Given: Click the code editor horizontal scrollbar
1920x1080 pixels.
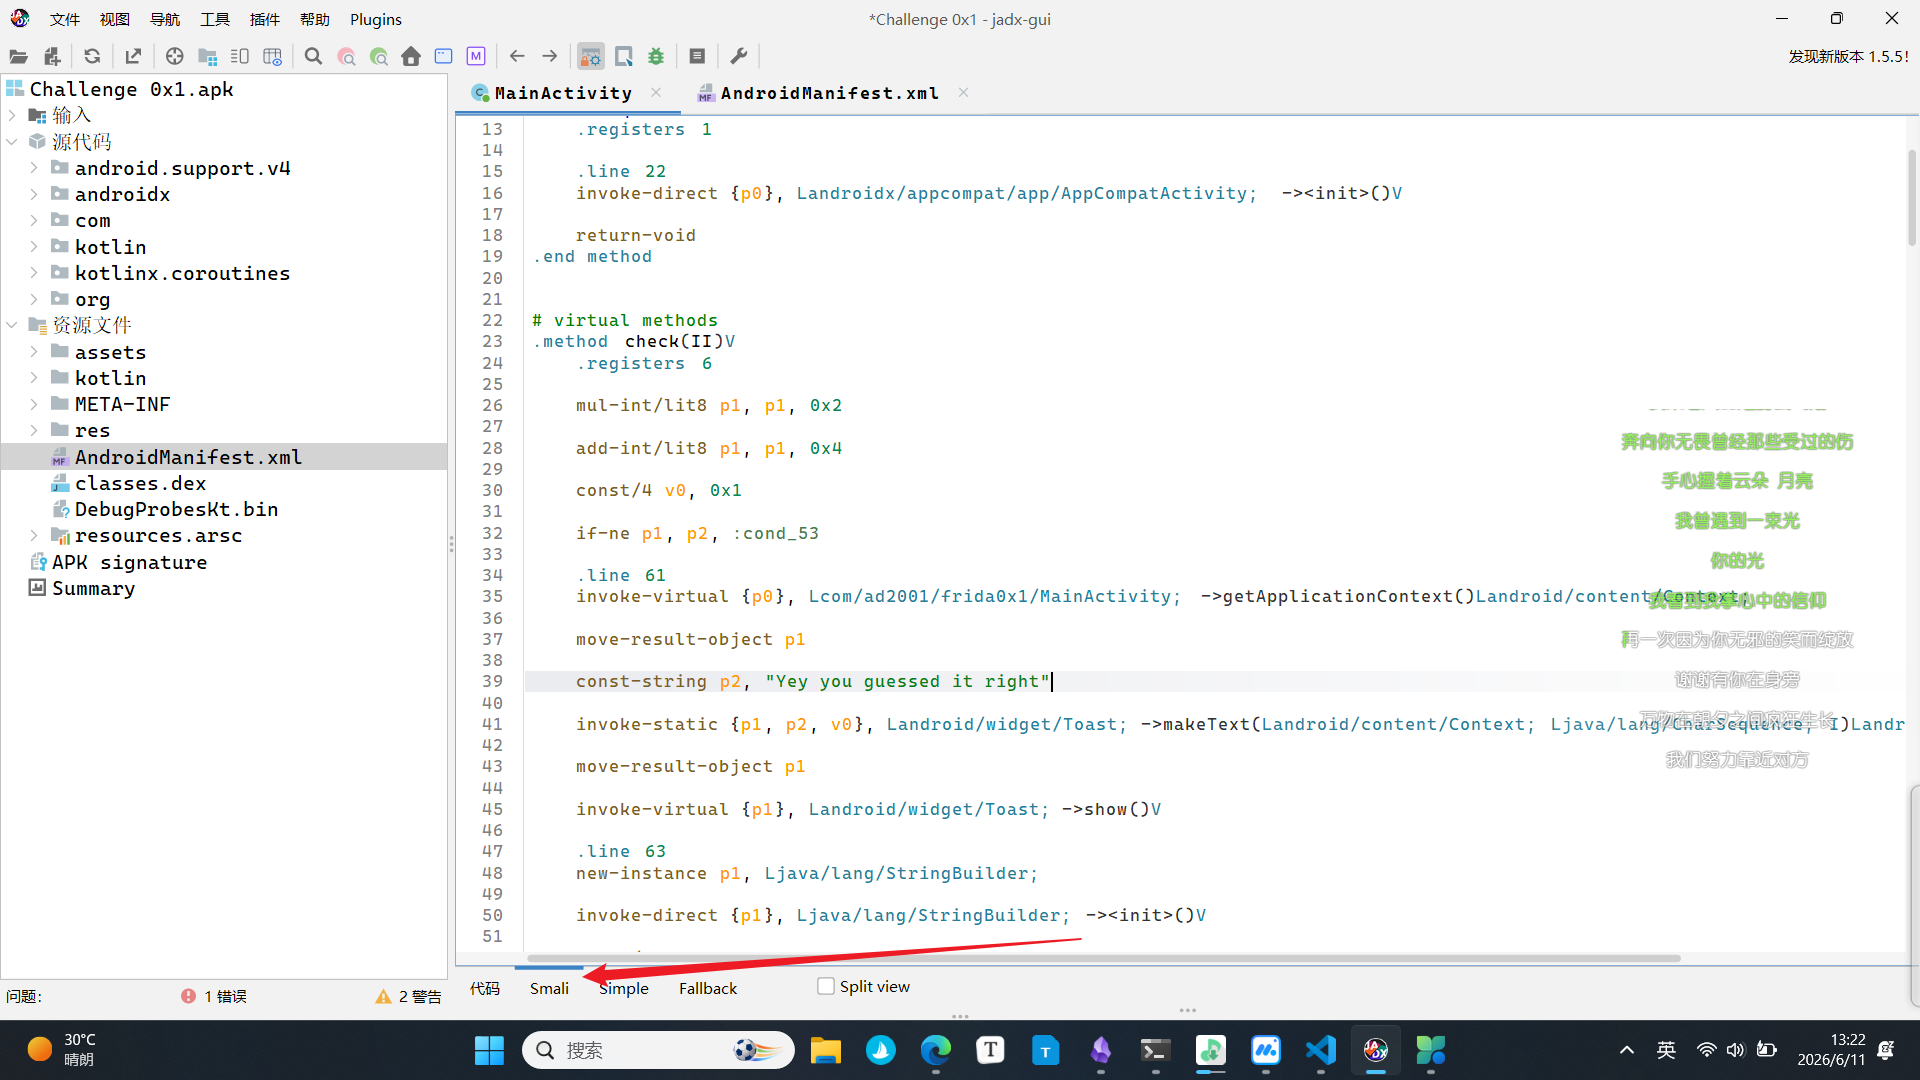Looking at the screenshot, I should (1103, 958).
